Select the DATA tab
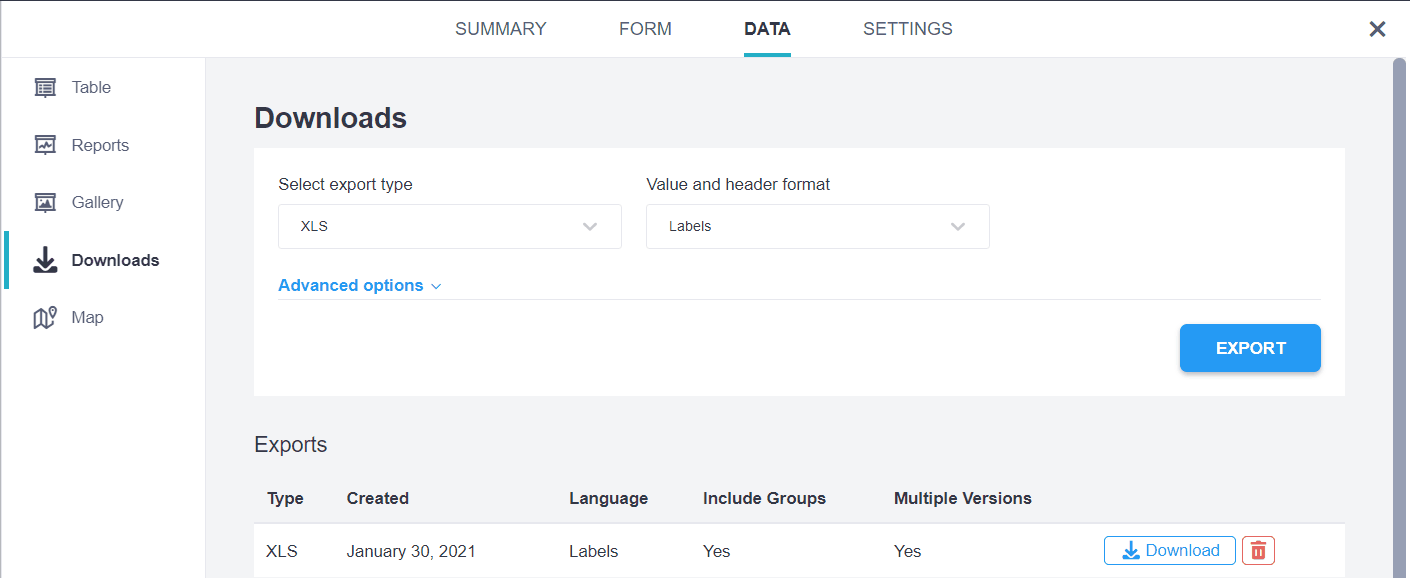Screen dimensions: 1410x578 point(767,29)
